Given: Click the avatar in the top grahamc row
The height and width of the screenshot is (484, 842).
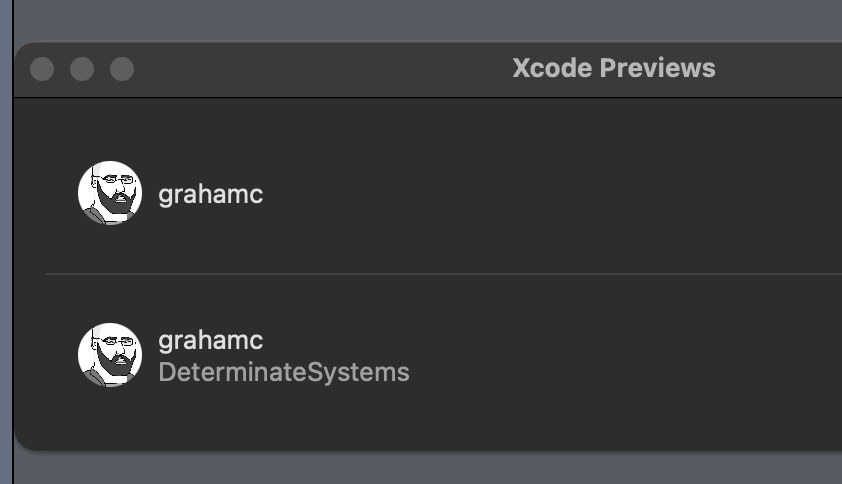Looking at the screenshot, I should 110,193.
